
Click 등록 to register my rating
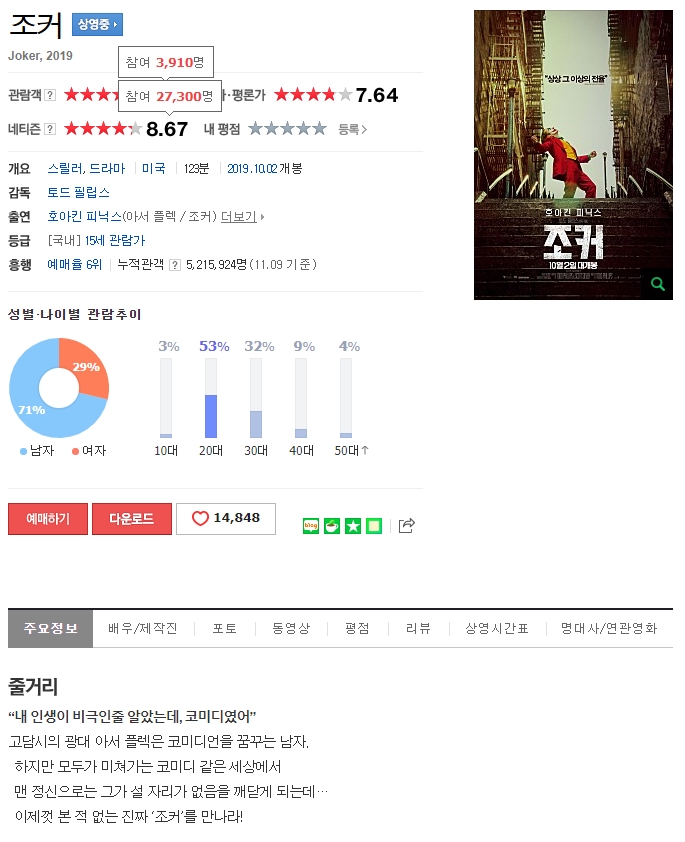[352, 129]
